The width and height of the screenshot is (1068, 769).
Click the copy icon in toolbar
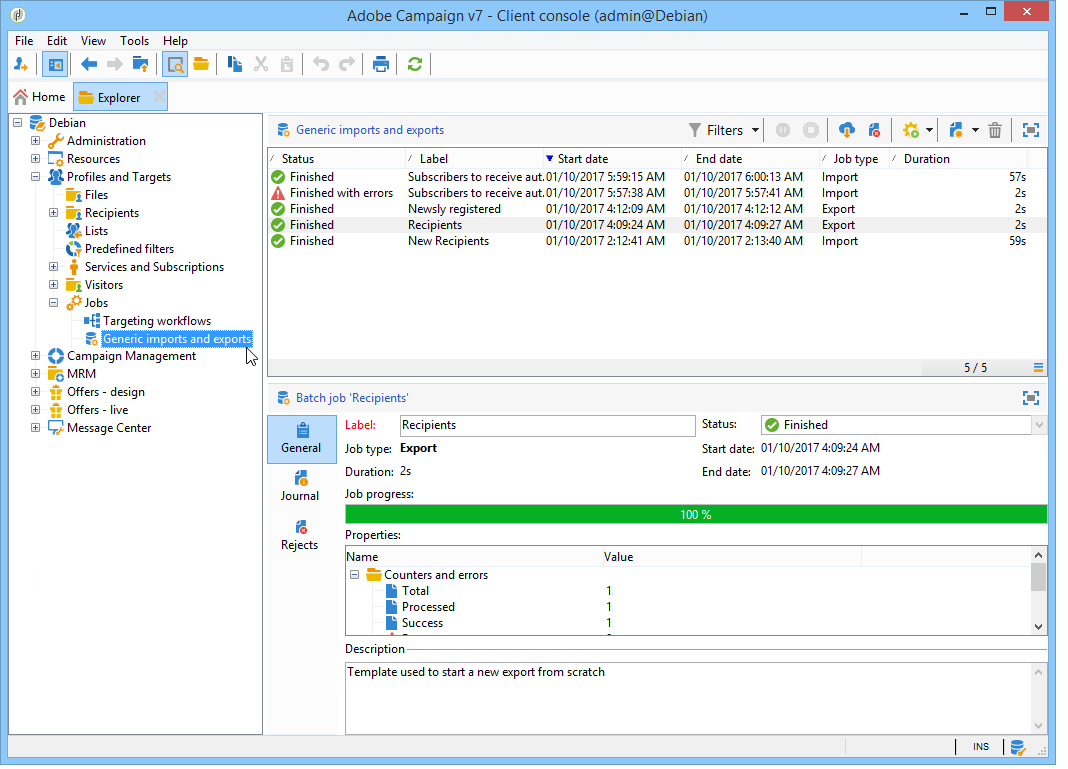pyautogui.click(x=234, y=65)
